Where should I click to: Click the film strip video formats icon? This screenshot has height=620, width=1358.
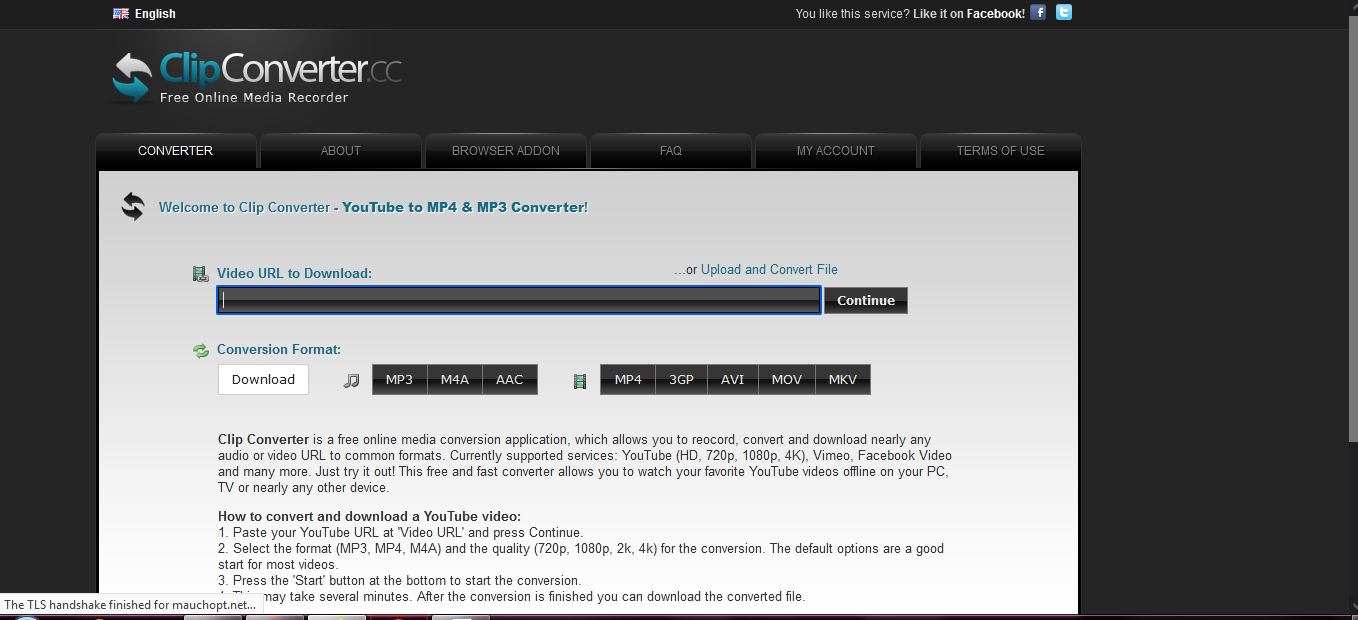point(580,380)
